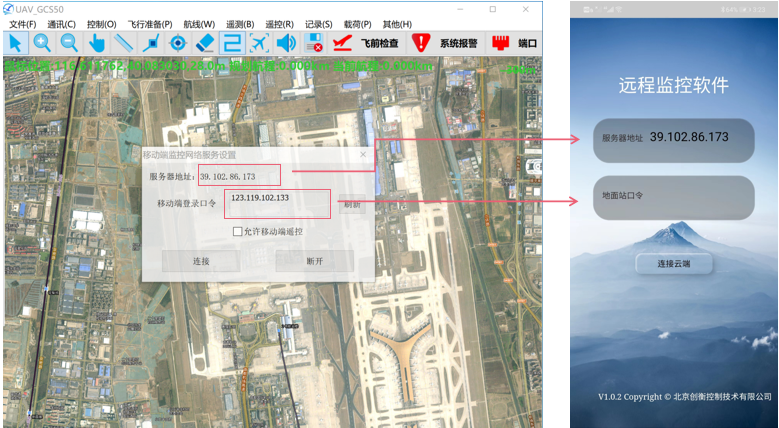
Task: Click the 刷新 refresh button
Action: click(352, 204)
